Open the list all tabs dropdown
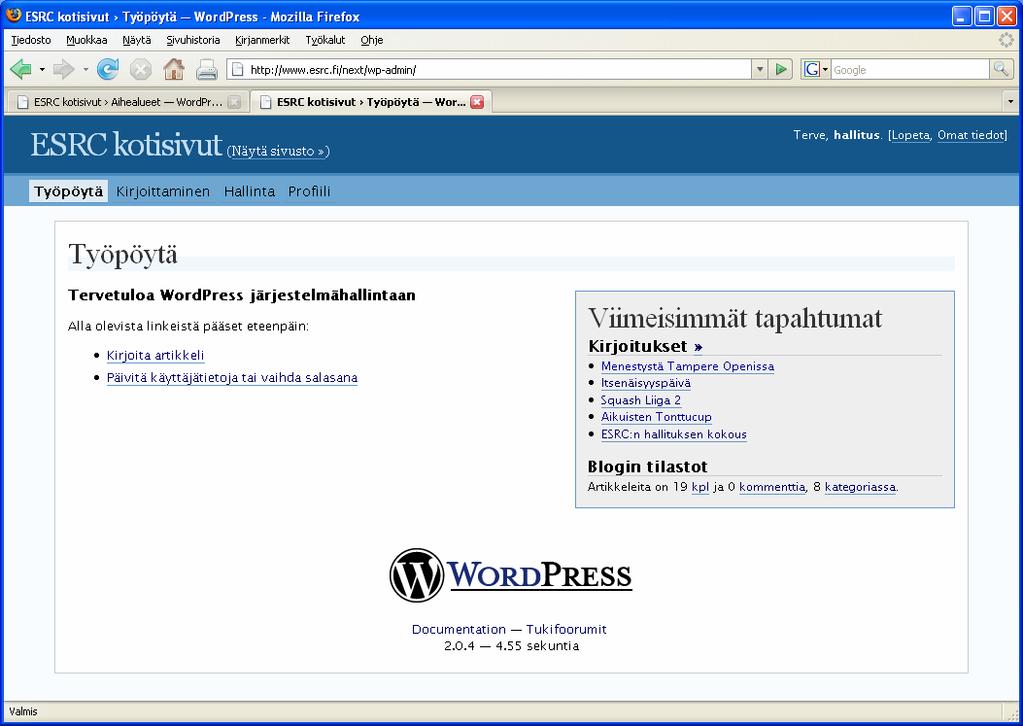The image size is (1023, 726). [x=1010, y=102]
